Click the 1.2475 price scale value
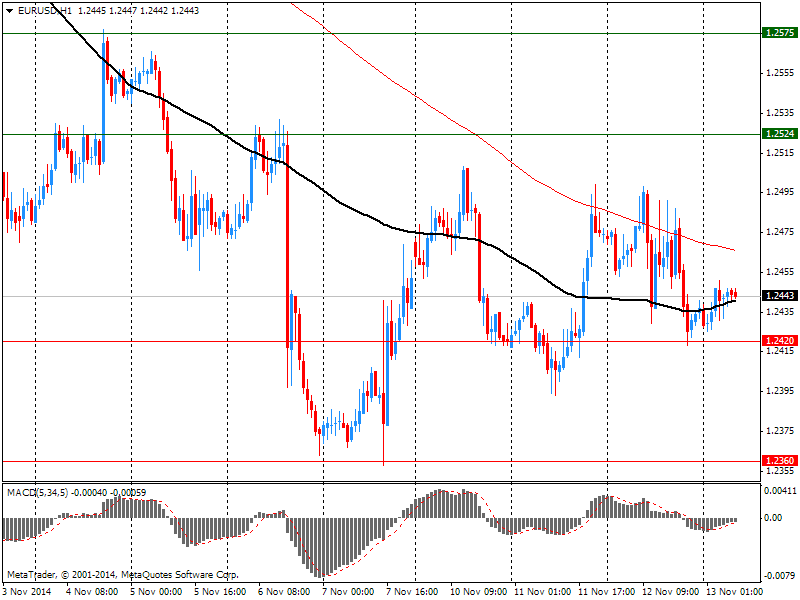 pyautogui.click(x=781, y=232)
